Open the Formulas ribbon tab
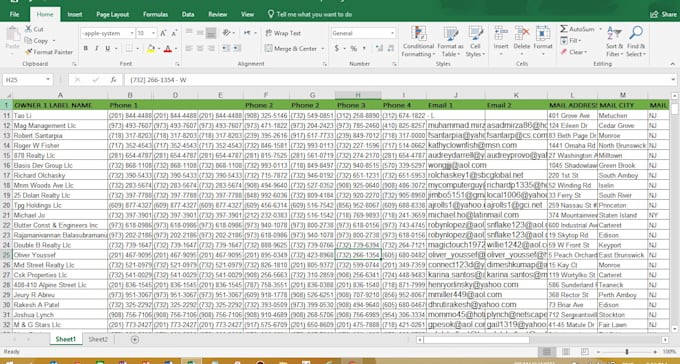 click(155, 14)
